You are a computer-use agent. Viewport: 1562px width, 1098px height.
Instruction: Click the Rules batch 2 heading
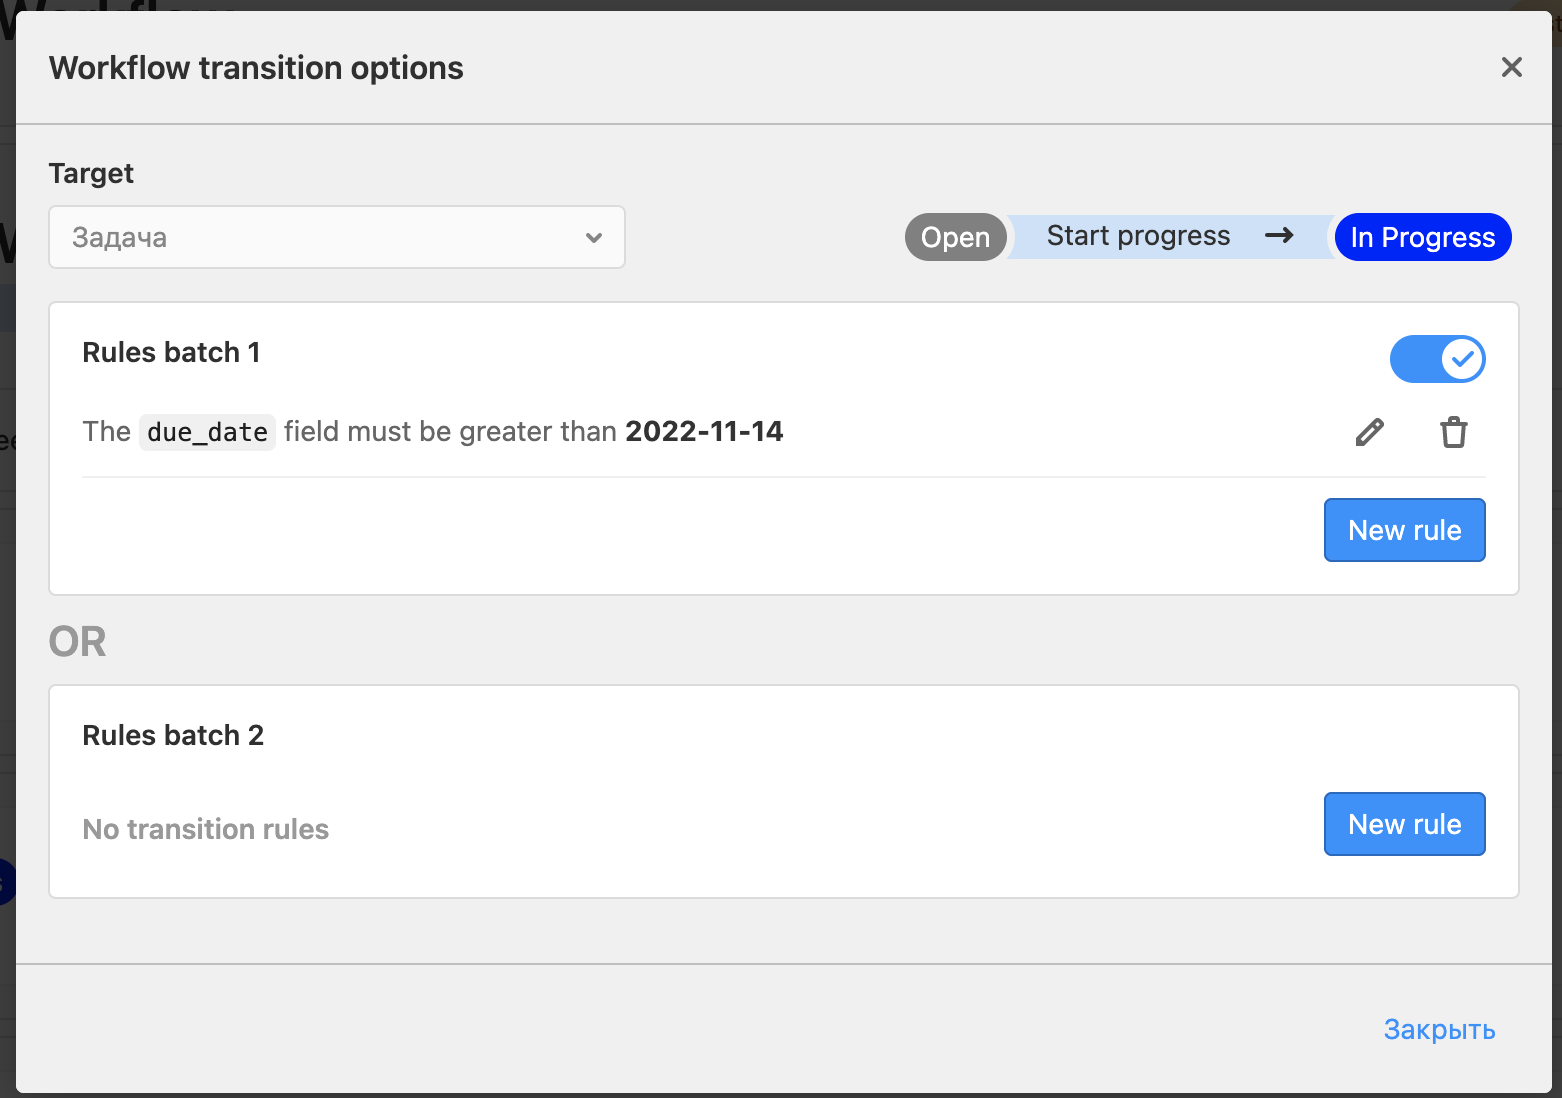(173, 735)
